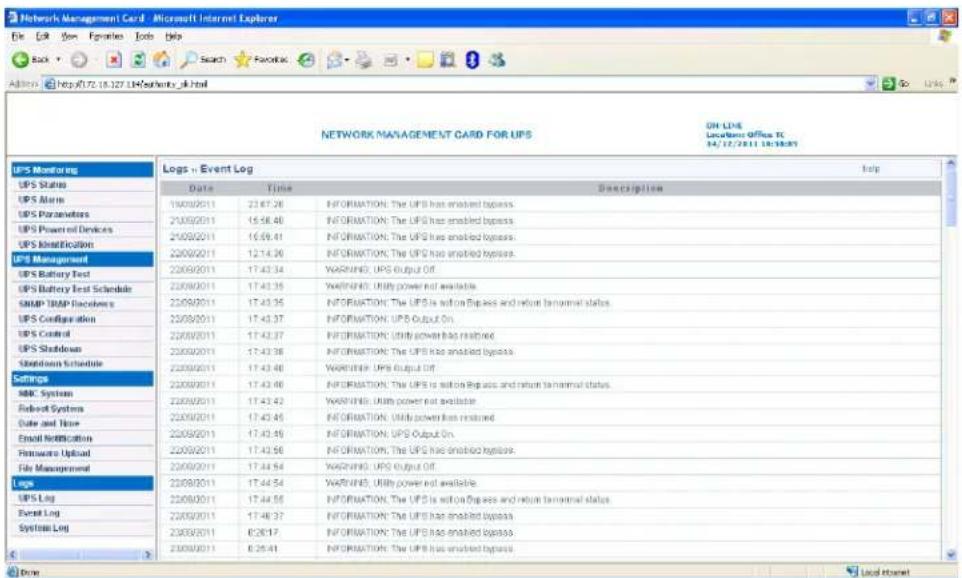Click the sidebar horizontal scrollbar right arrow
The height and width of the screenshot is (578, 962).
click(x=147, y=555)
